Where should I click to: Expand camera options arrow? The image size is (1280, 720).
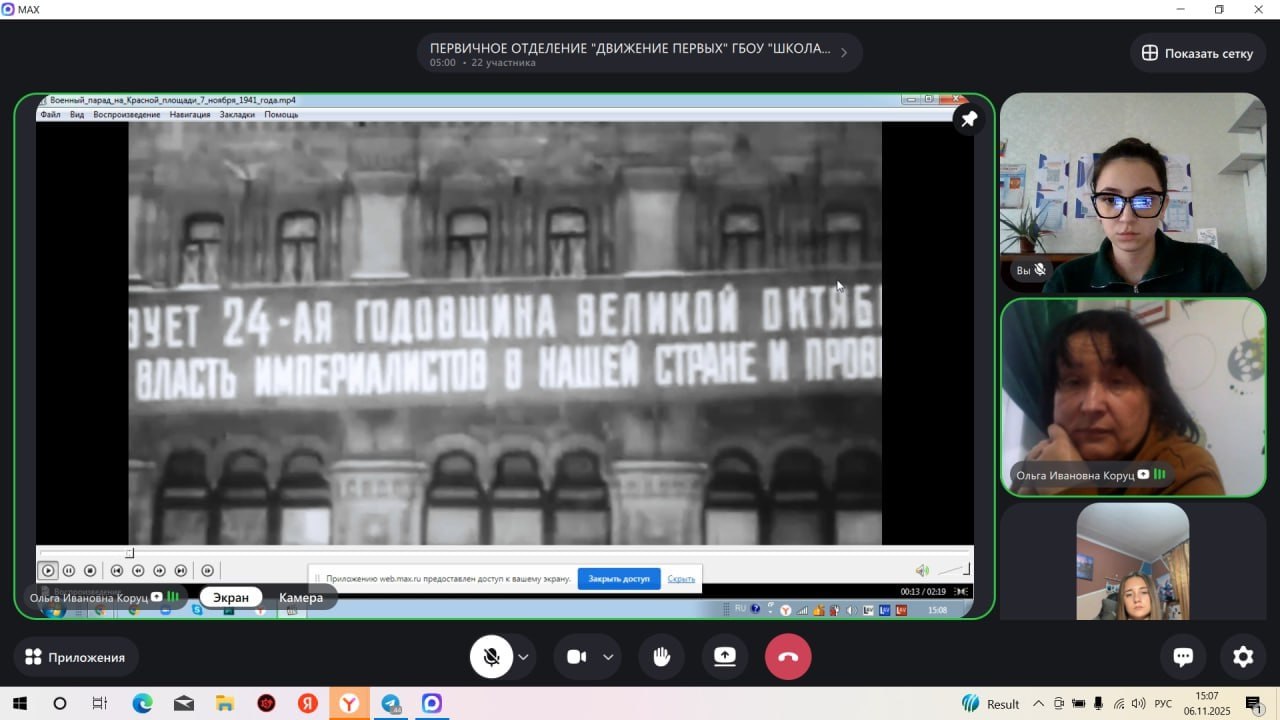[x=608, y=657]
